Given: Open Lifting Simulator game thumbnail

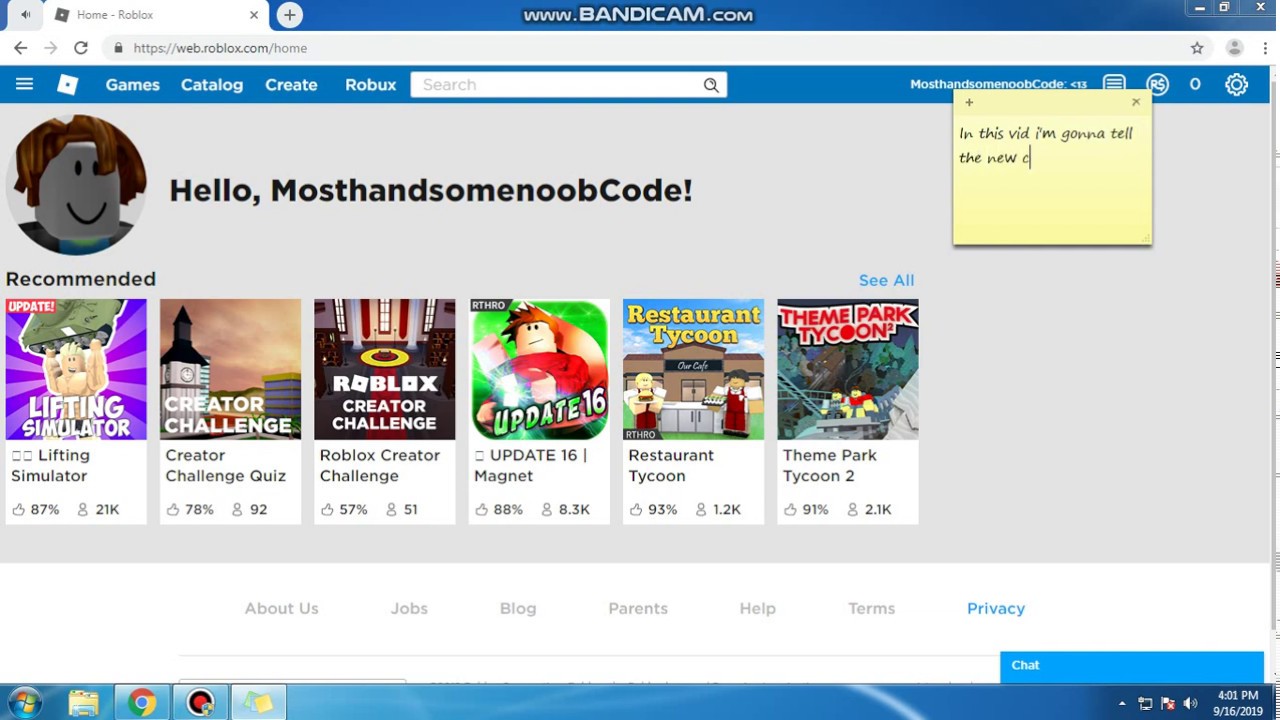Looking at the screenshot, I should (x=76, y=369).
